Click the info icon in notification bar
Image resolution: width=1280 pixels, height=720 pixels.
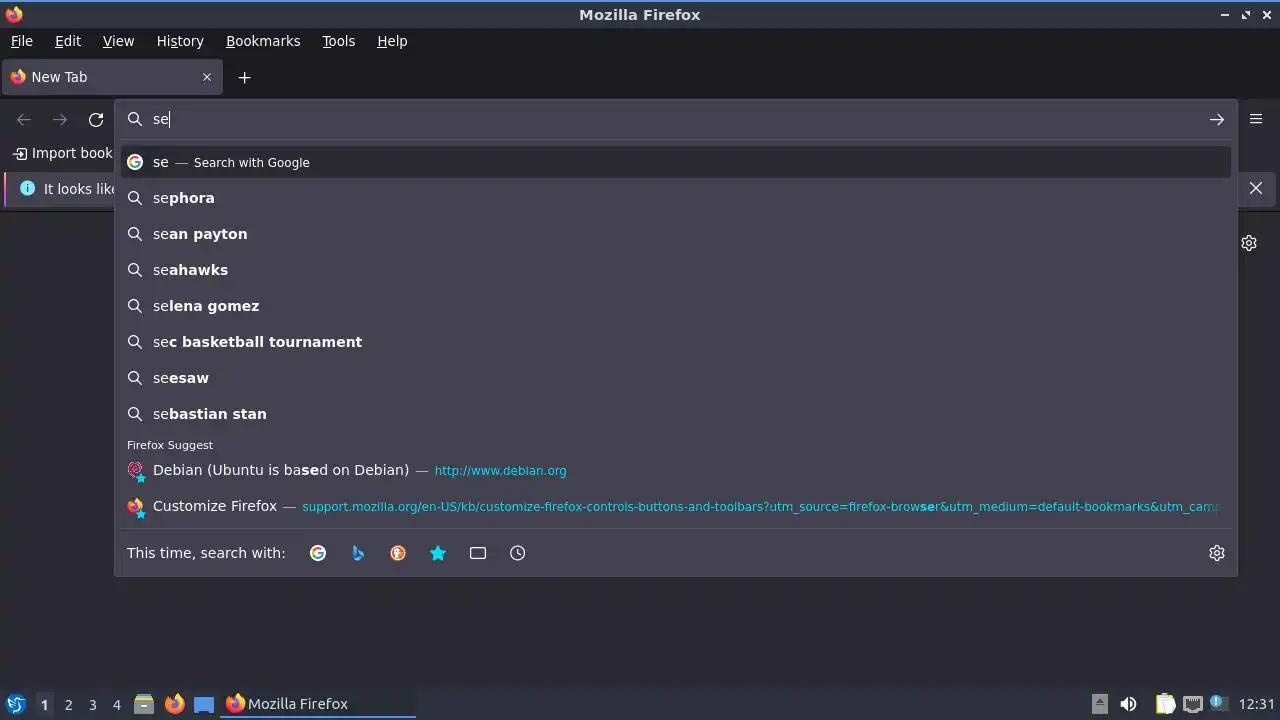pos(27,188)
